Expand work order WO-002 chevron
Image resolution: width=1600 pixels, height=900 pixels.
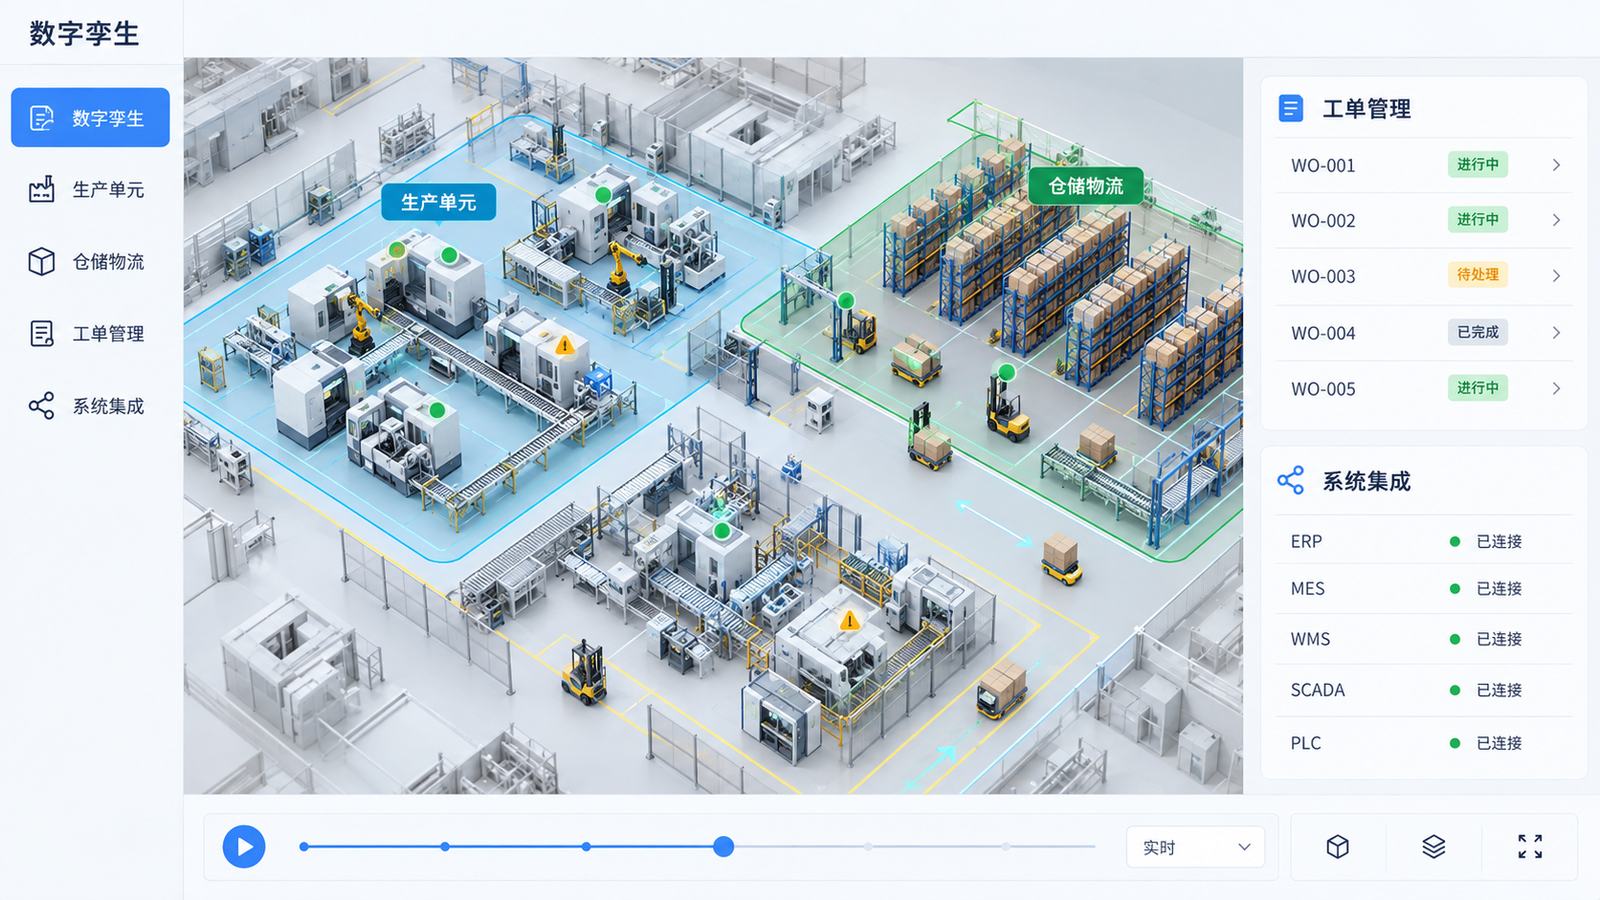click(x=1556, y=220)
